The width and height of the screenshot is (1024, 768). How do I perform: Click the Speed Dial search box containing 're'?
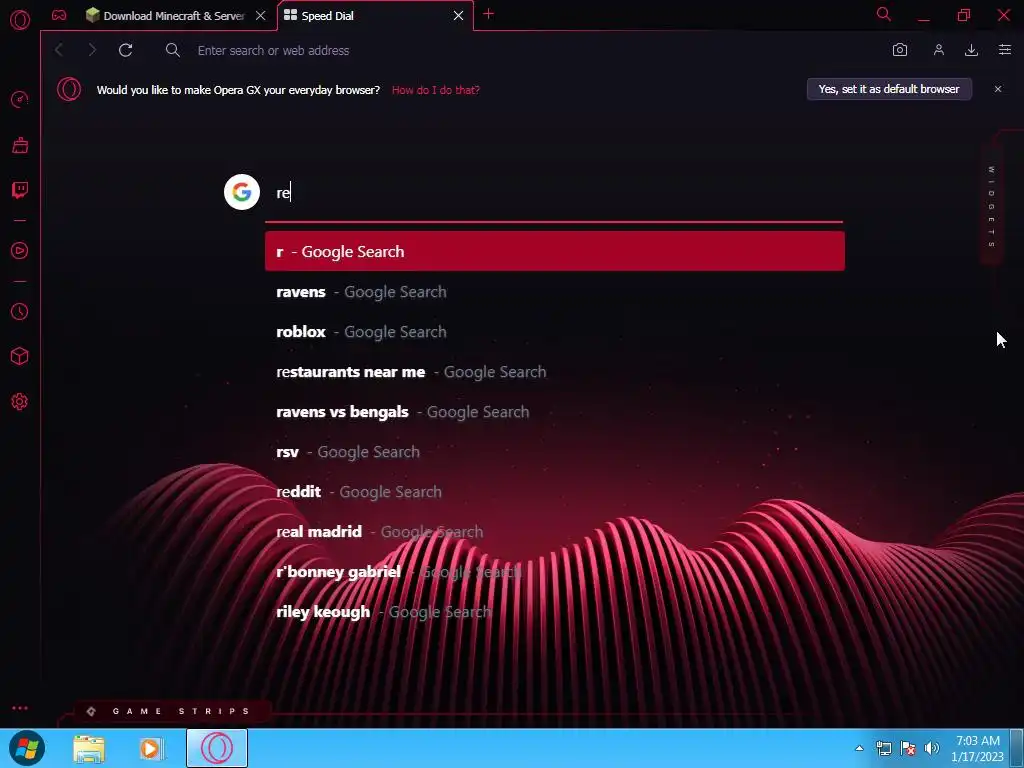(x=554, y=193)
